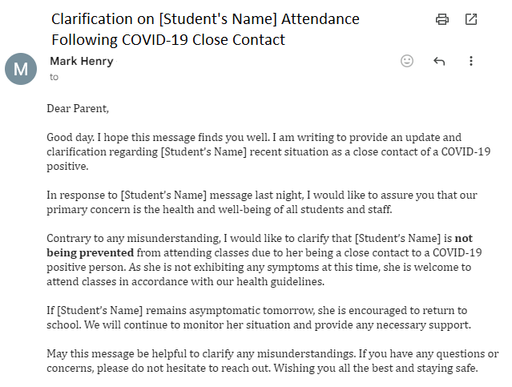Screen dimensions: 512x387
Task: Click the 'Dear Parent,' greeting line
Action: (x=78, y=108)
